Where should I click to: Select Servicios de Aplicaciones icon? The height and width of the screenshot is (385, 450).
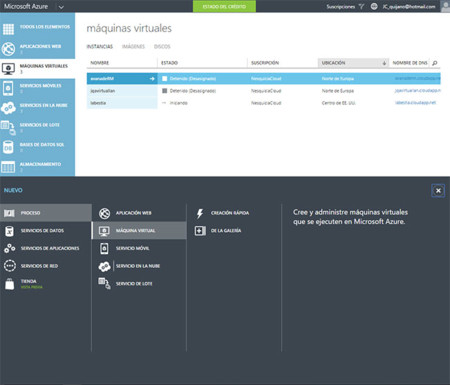point(9,248)
